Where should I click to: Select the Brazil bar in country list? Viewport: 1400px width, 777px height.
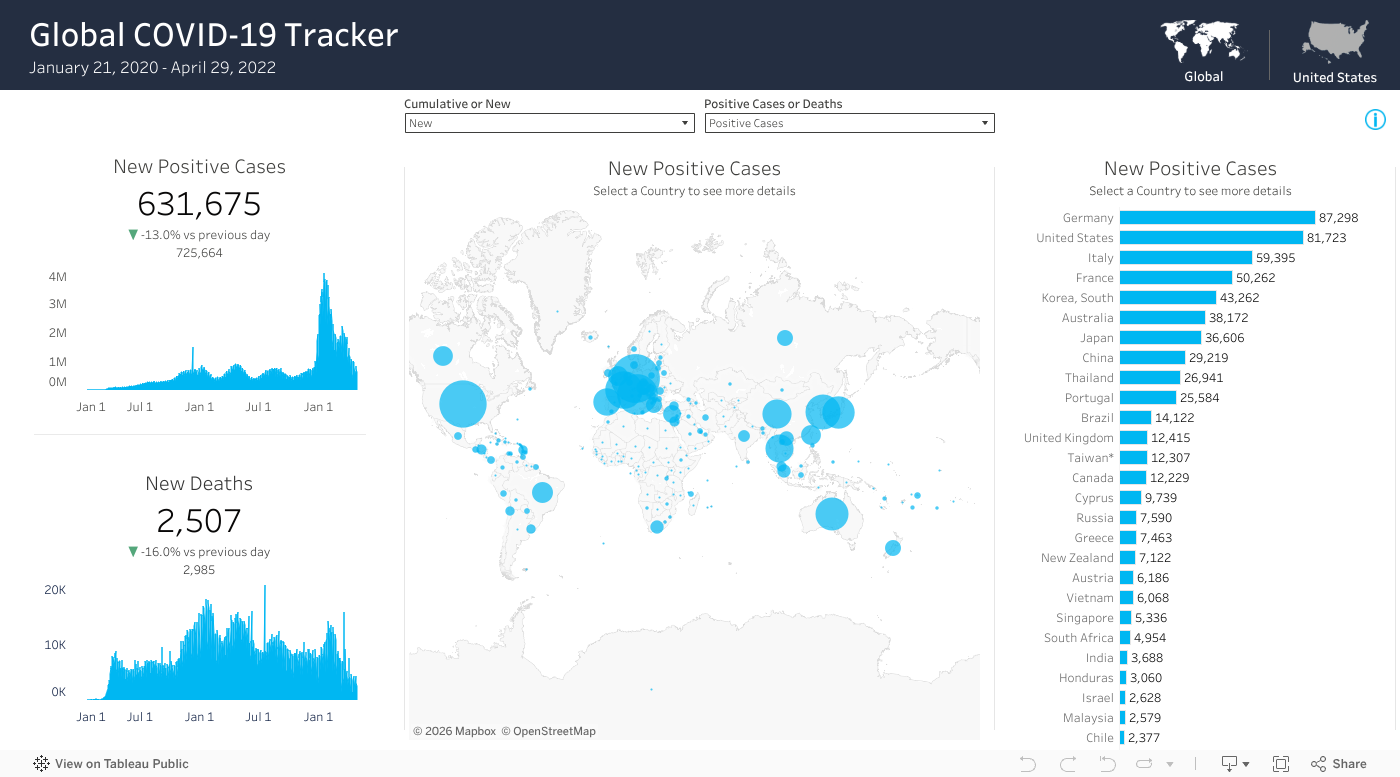[x=1135, y=418]
